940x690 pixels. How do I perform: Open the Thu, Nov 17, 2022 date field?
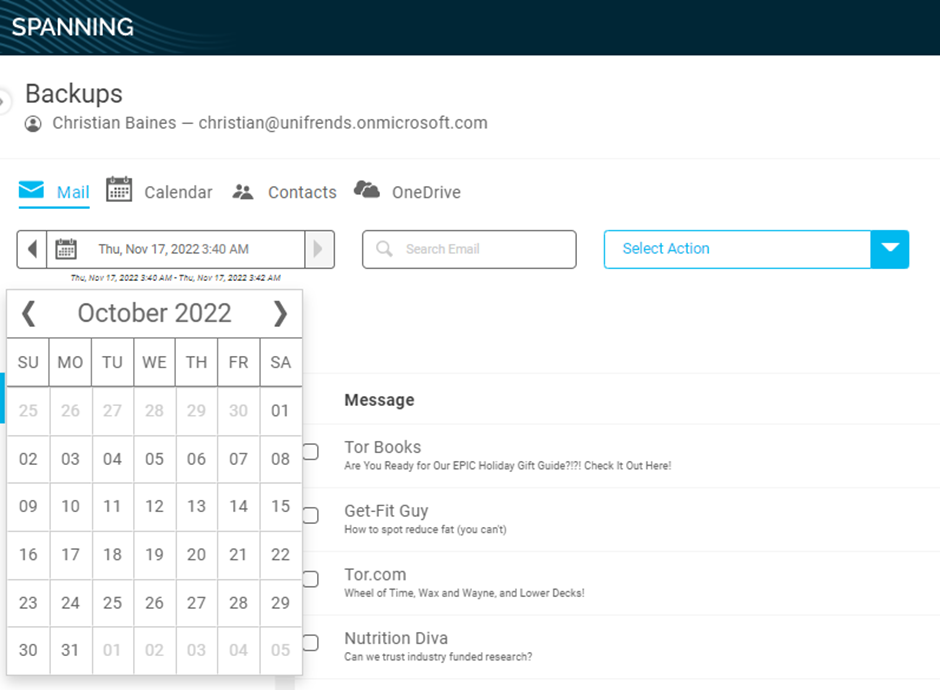click(175, 249)
